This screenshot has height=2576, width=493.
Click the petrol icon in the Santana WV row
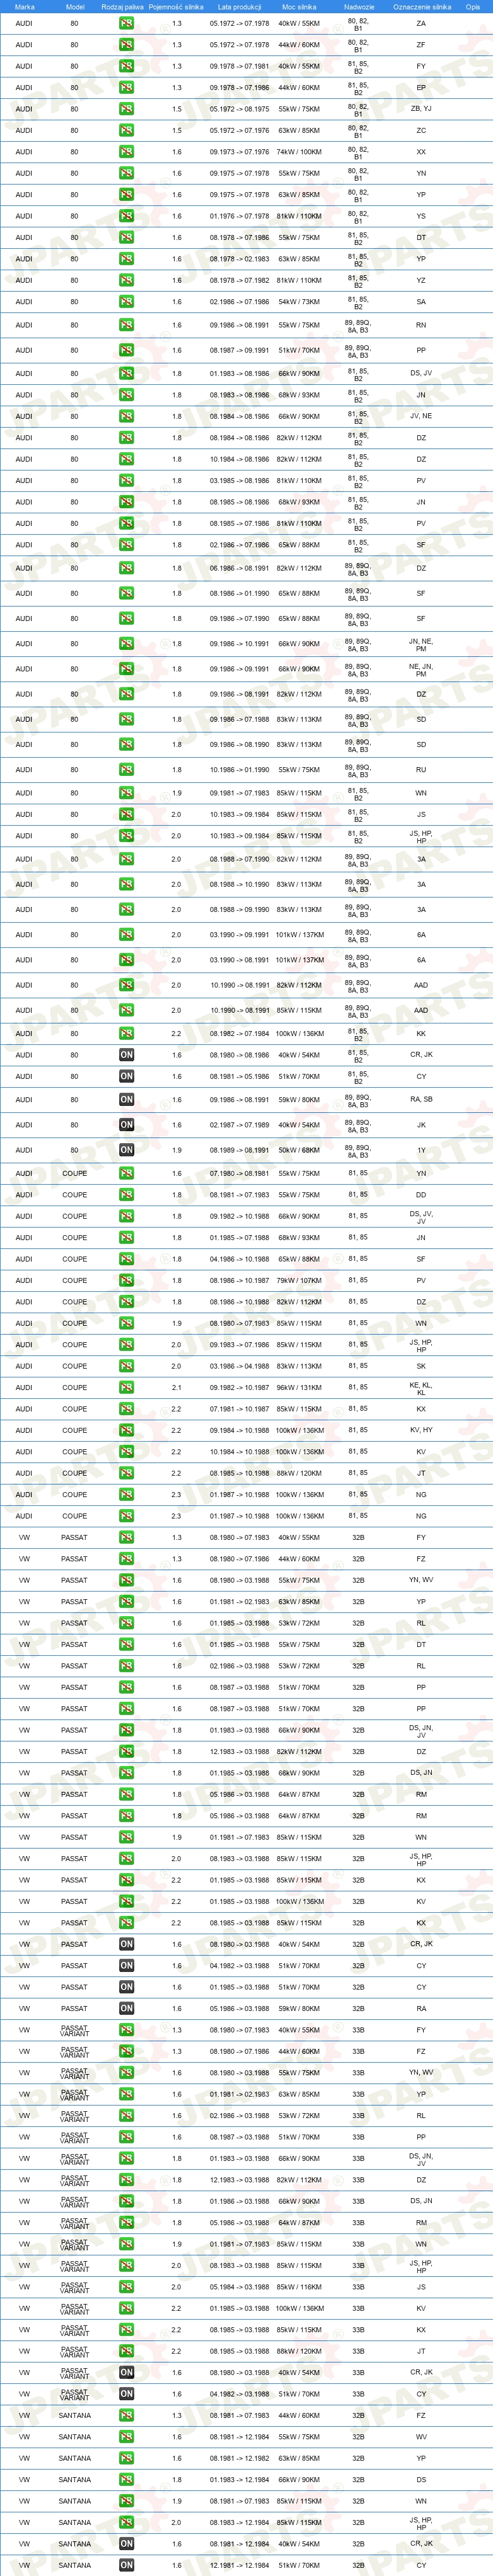[x=126, y=2437]
